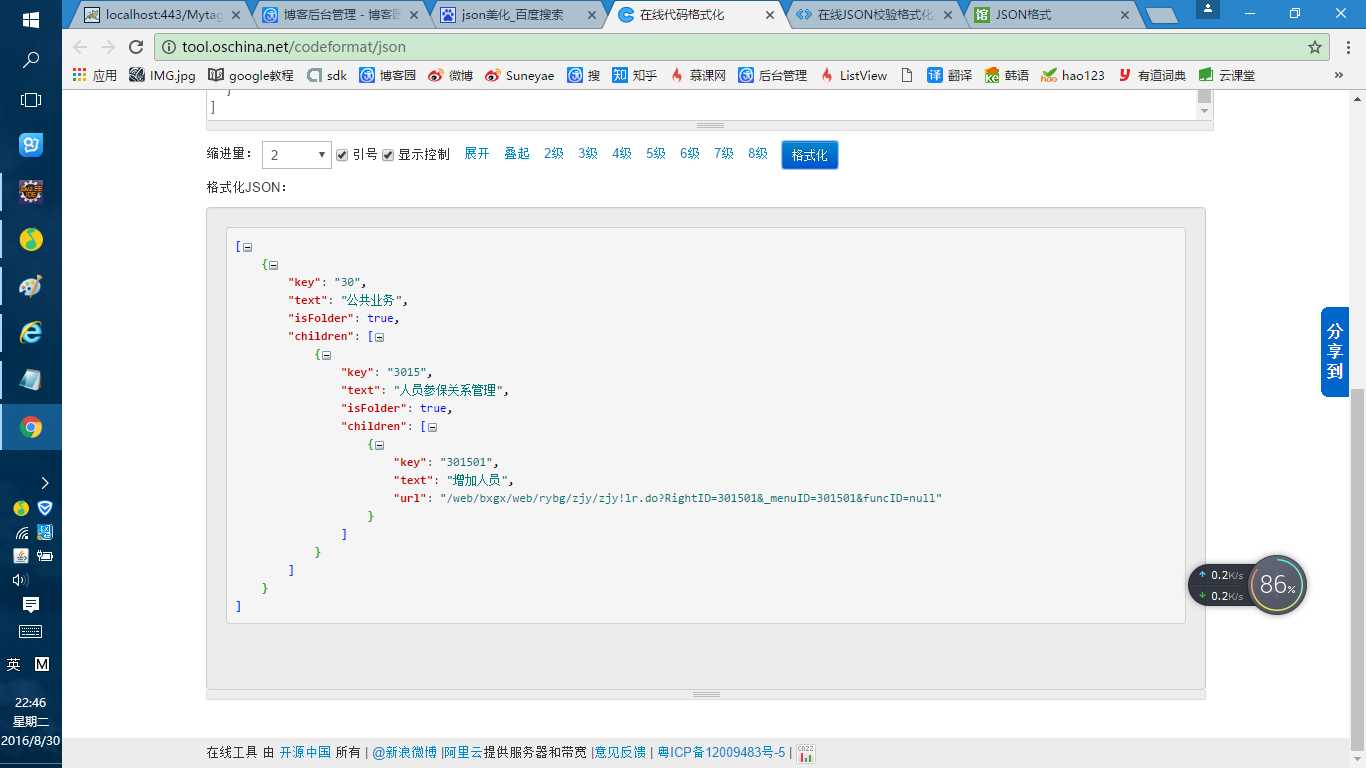Collapse to 3级 level
Viewport: 1366px width, 768px height.
[x=588, y=154]
